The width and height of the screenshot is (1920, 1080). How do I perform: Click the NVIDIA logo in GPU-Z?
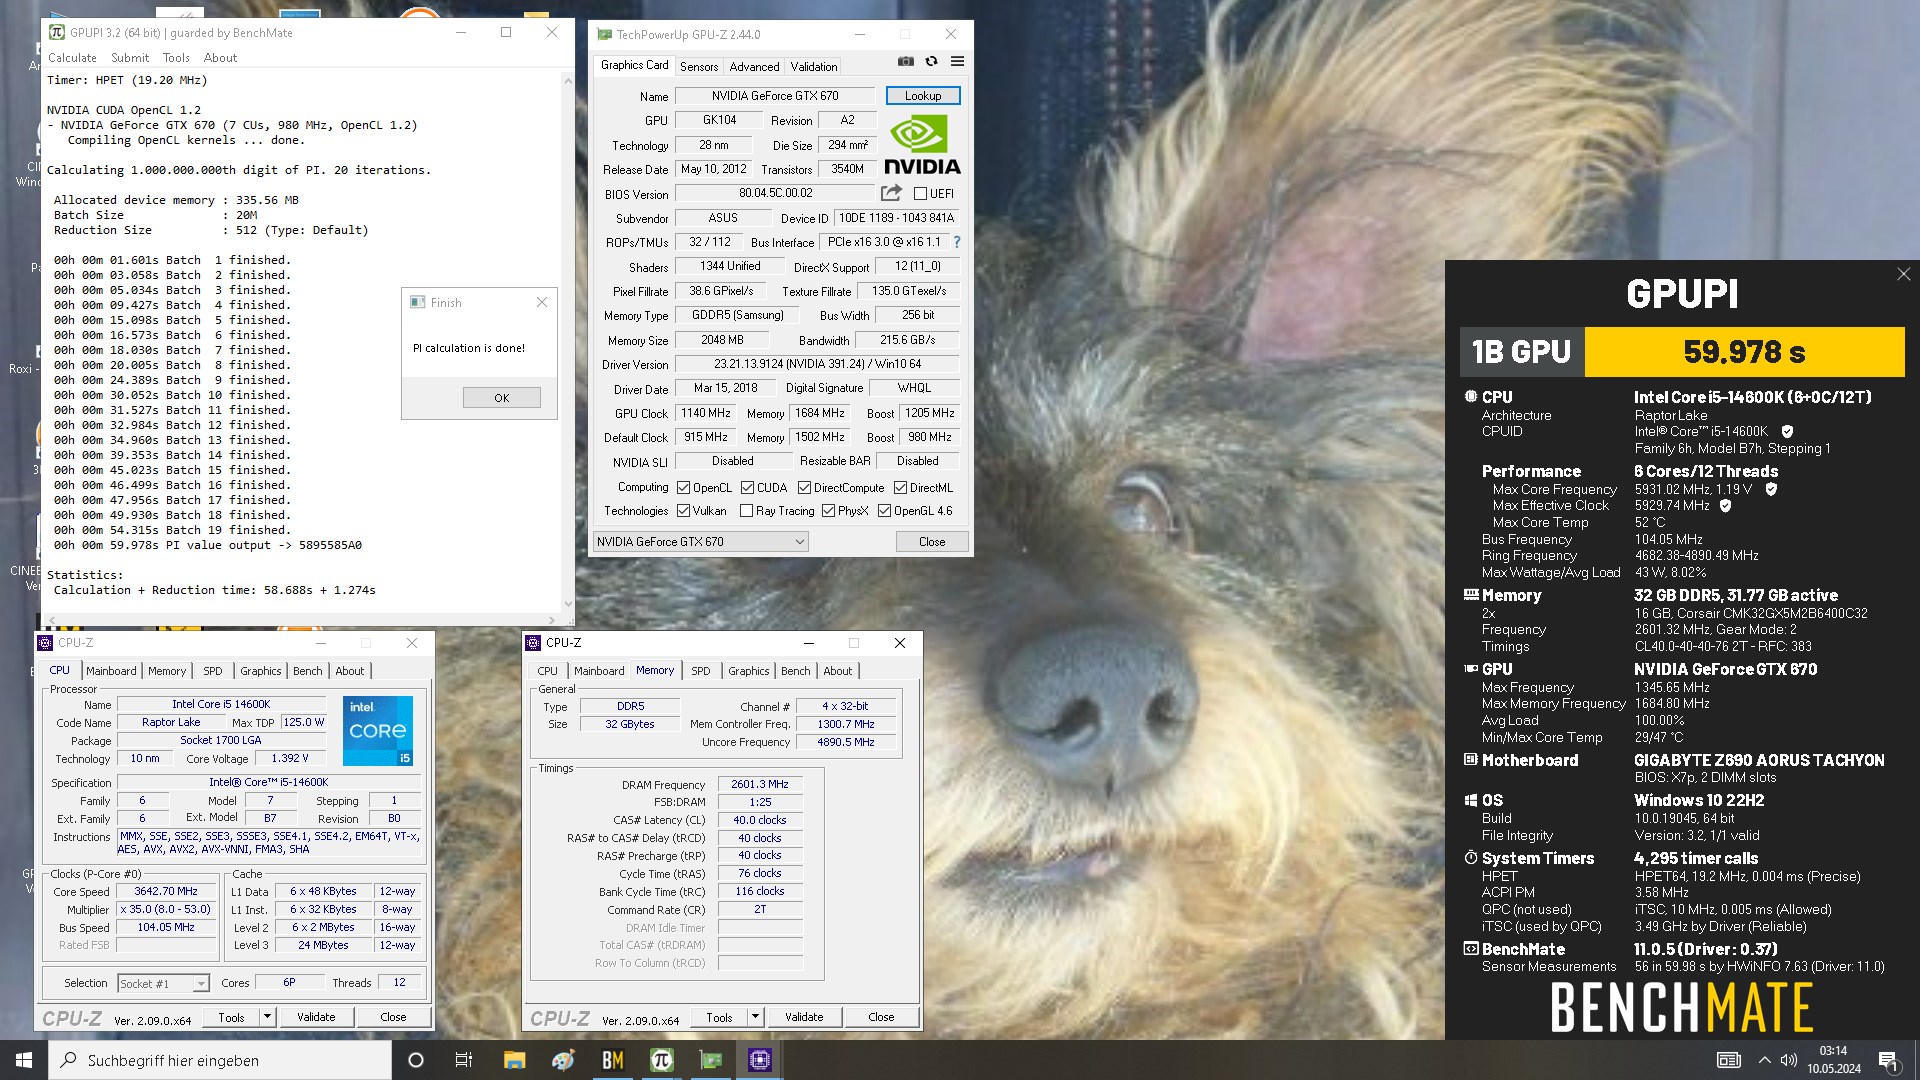click(922, 145)
